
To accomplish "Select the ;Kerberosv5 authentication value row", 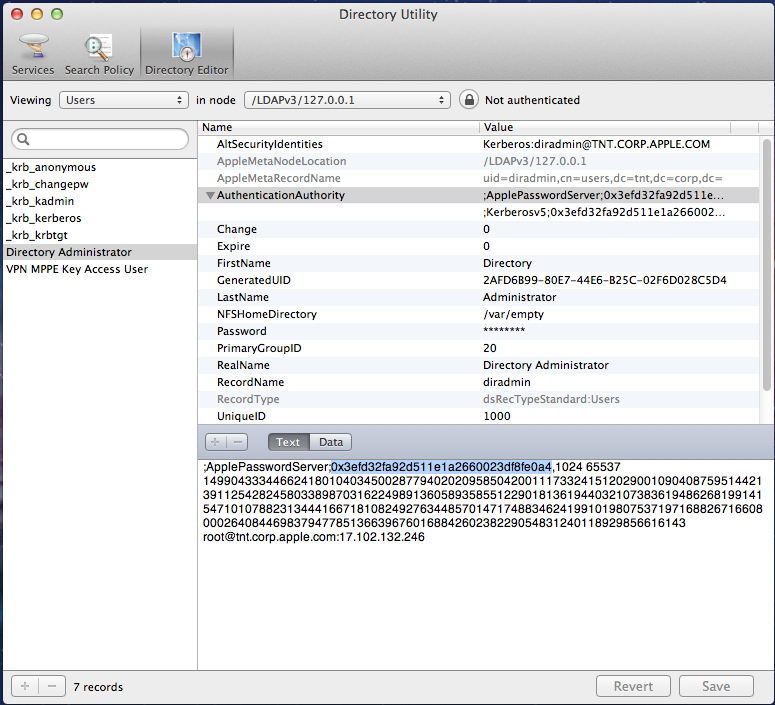I will click(478, 212).
